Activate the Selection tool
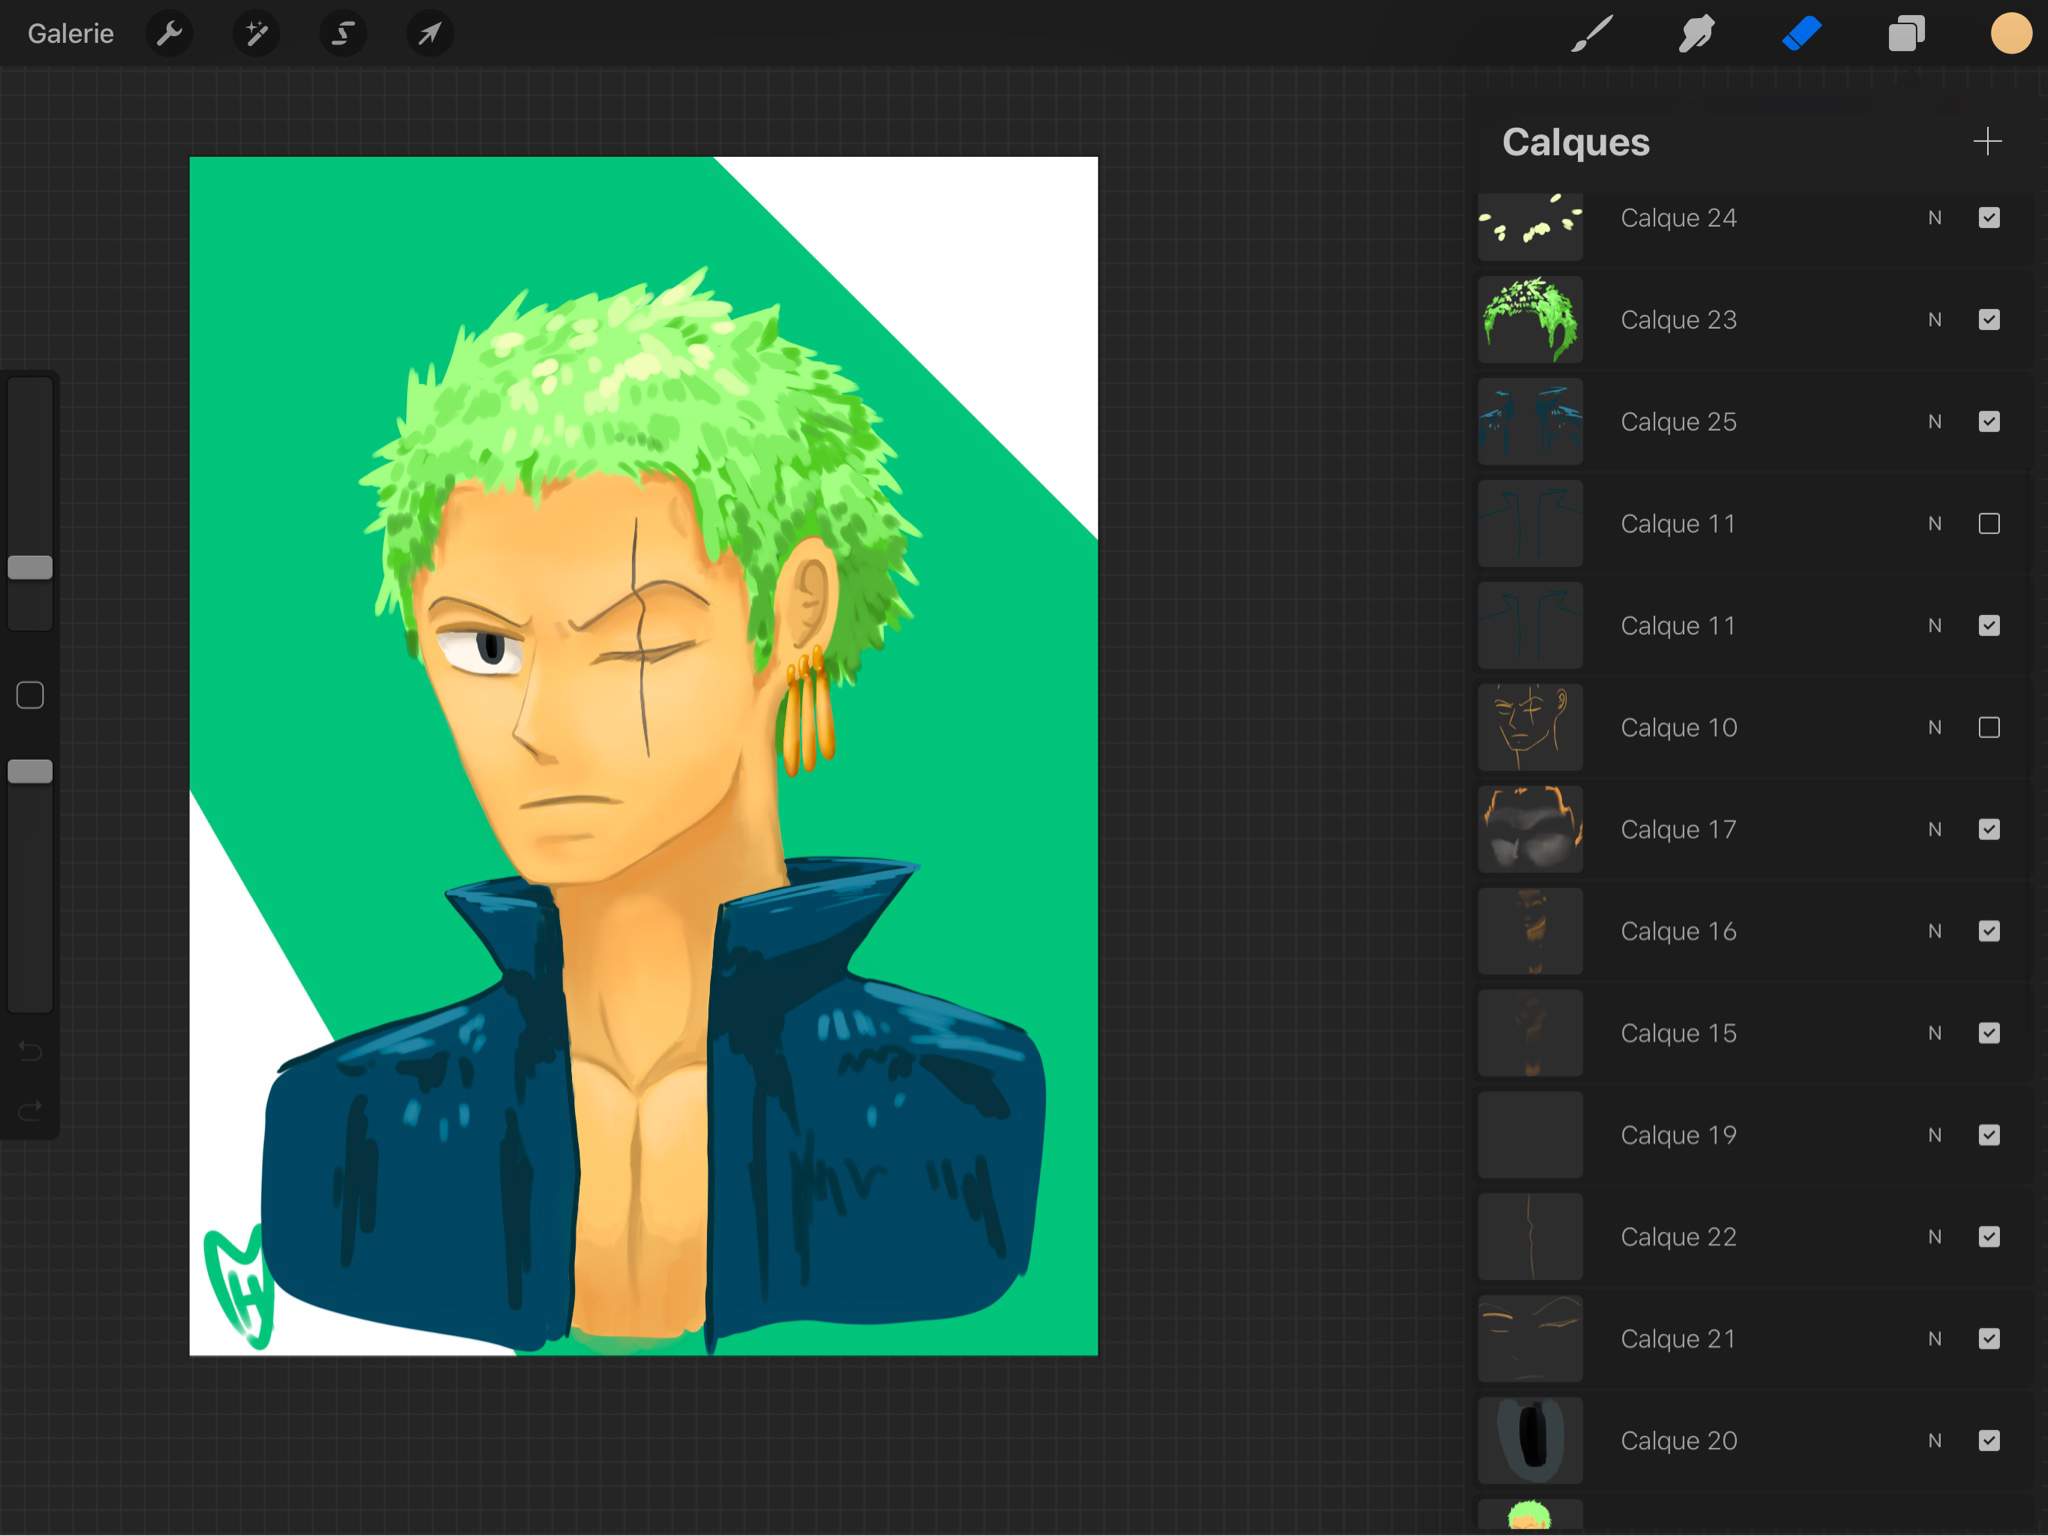The height and width of the screenshot is (1536, 2048). (342, 34)
